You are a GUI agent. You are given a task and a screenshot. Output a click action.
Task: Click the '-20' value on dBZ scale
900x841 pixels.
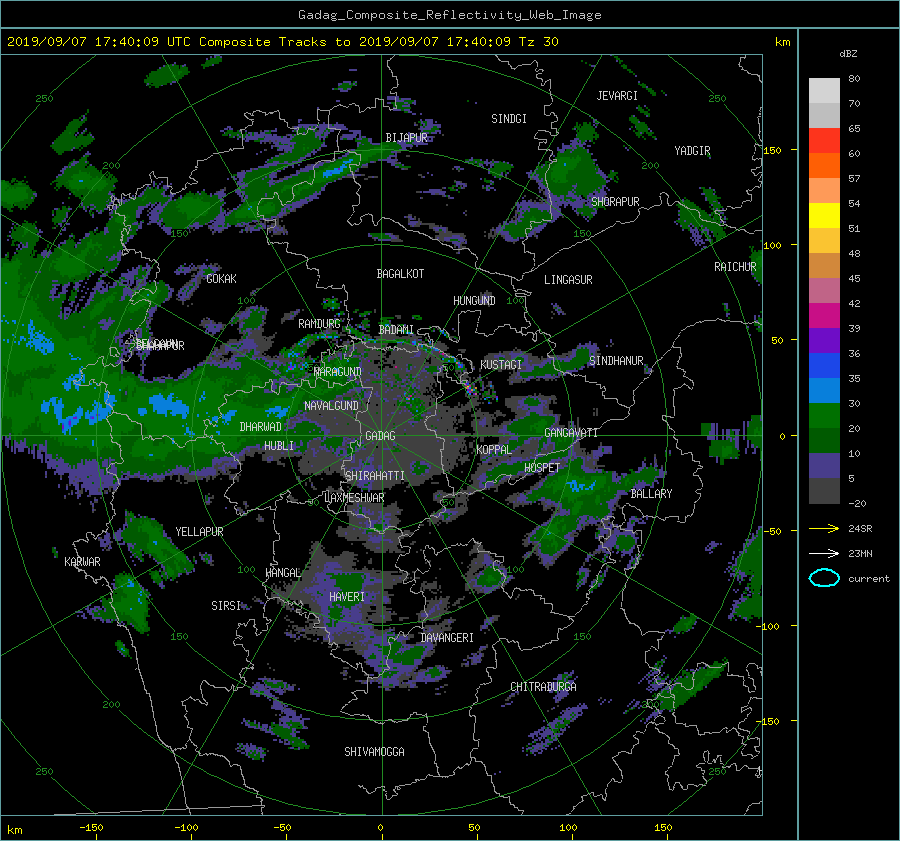(x=856, y=503)
